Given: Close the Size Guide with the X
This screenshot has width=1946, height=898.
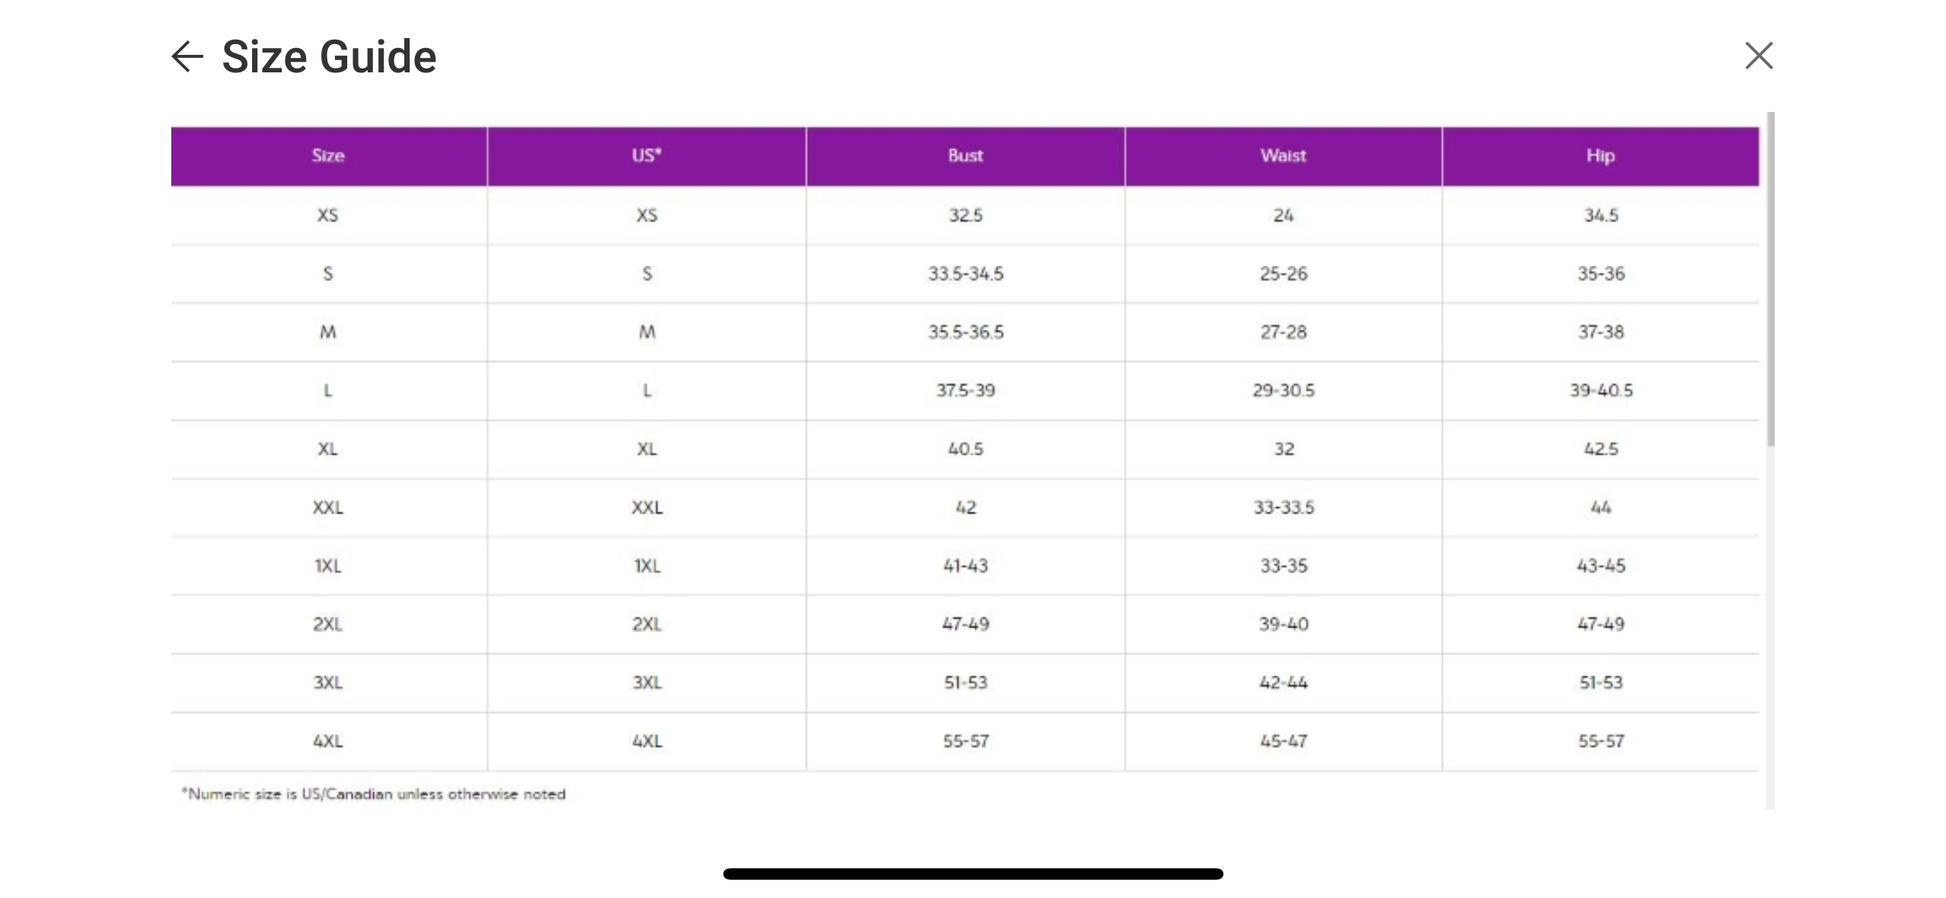Looking at the screenshot, I should coord(1758,56).
